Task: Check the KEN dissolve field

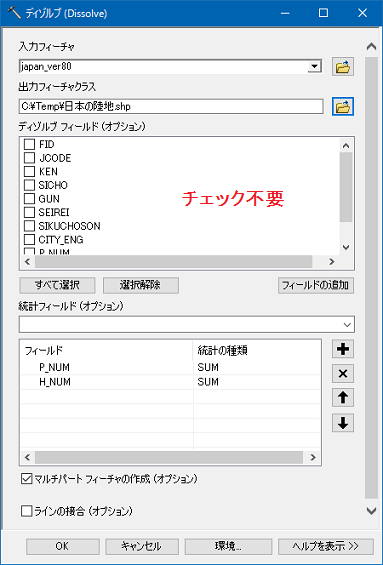Action: (x=29, y=172)
